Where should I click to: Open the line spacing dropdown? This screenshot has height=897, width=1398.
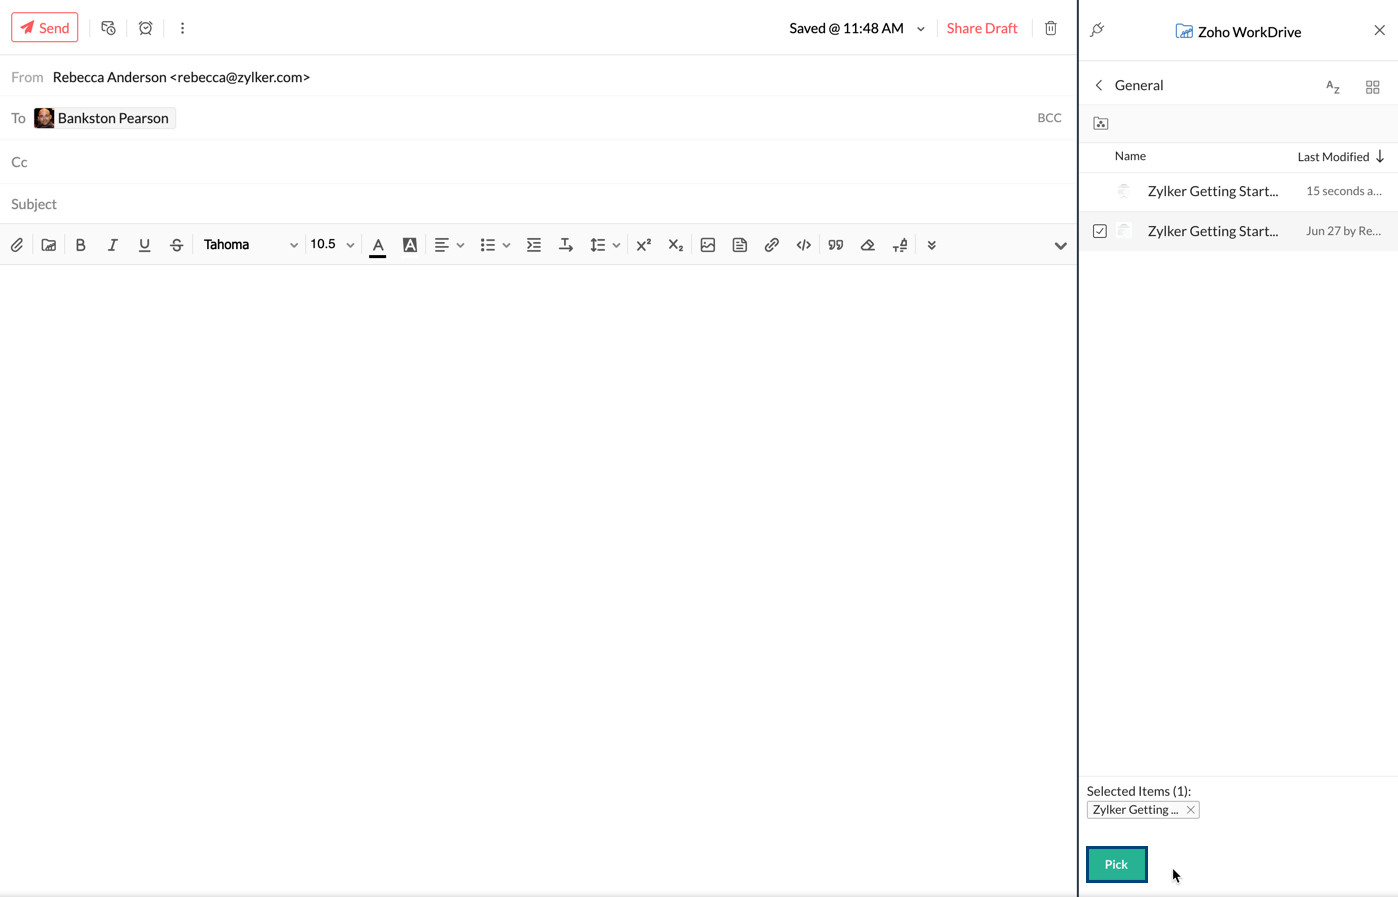point(605,245)
